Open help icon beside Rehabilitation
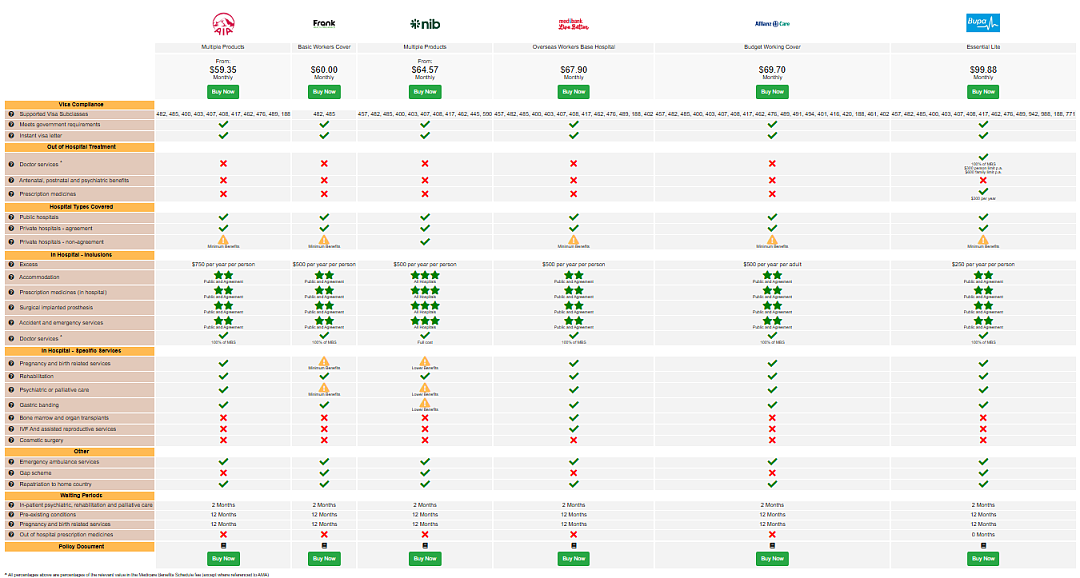 [11, 376]
